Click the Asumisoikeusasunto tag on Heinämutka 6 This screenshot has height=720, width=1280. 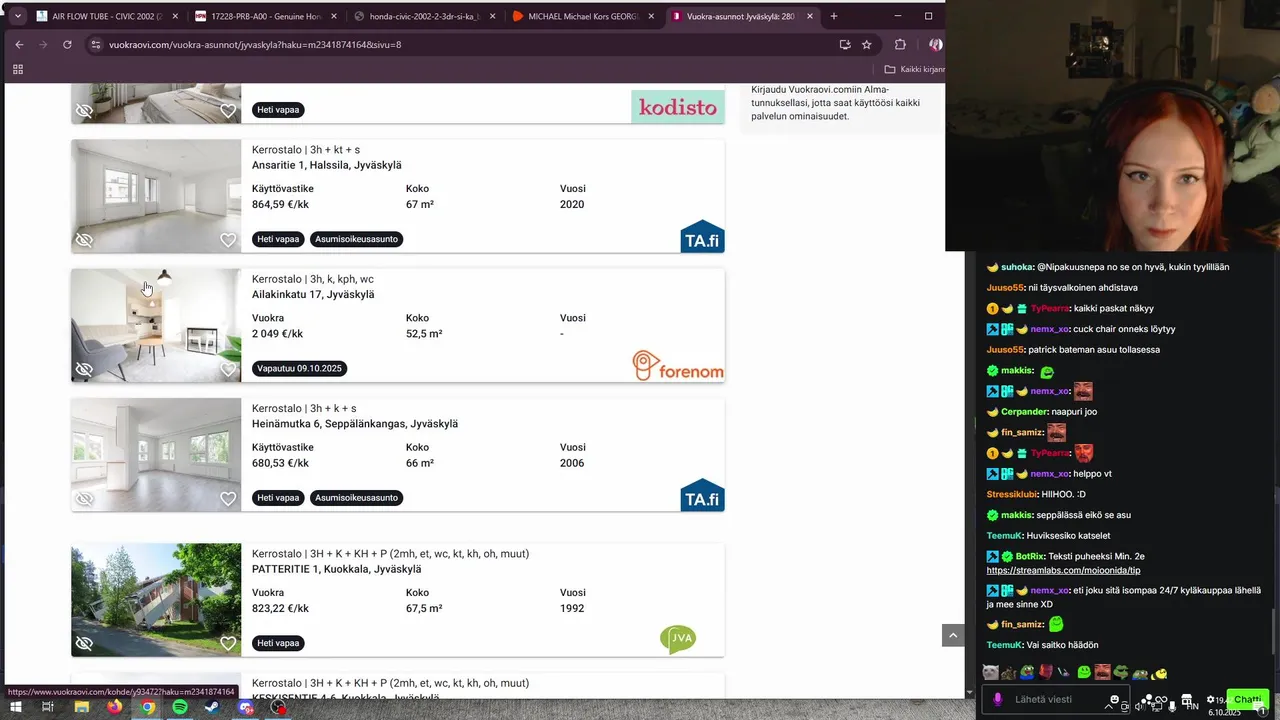pyautogui.click(x=357, y=498)
